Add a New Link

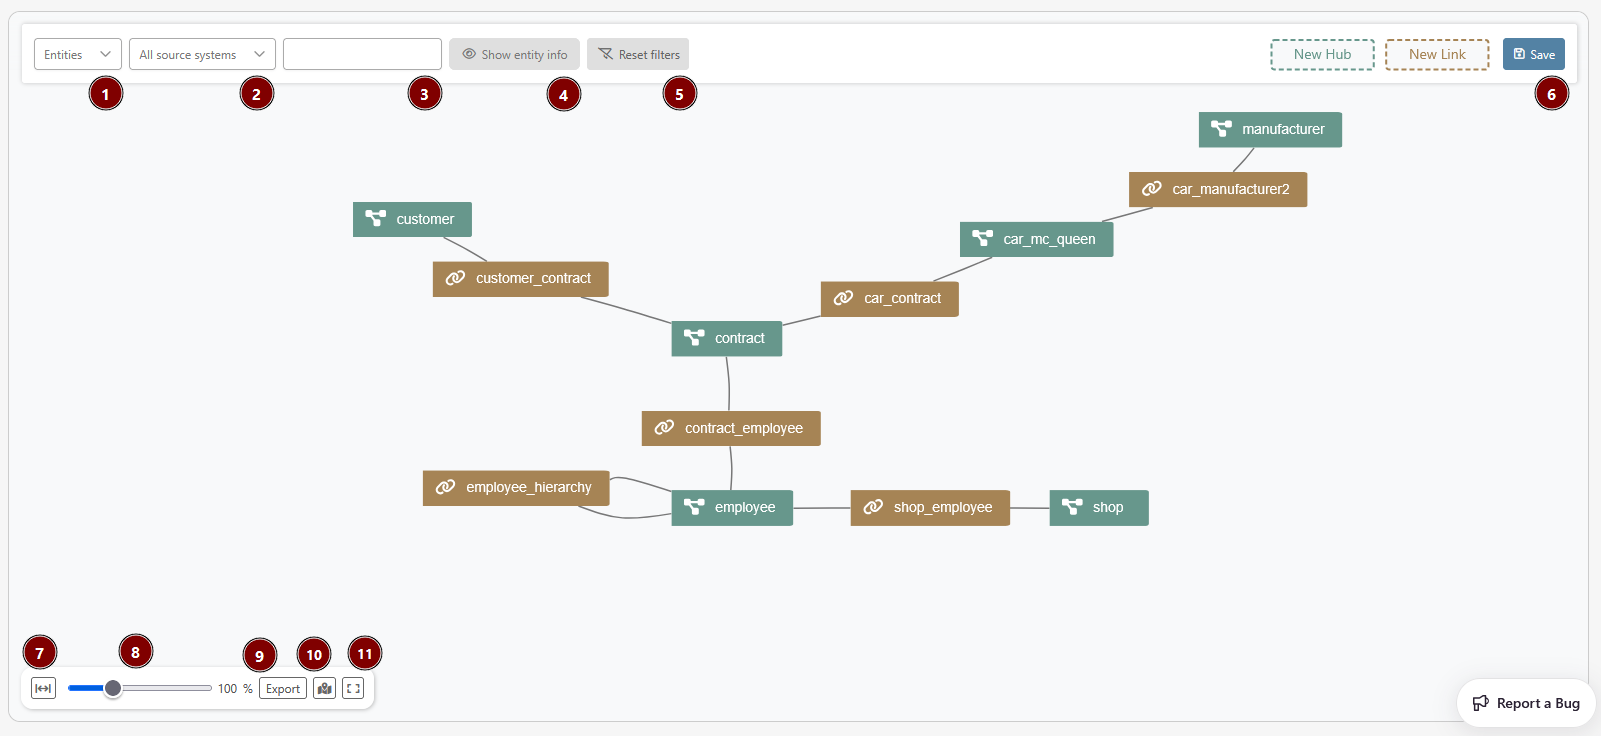pyautogui.click(x=1437, y=54)
